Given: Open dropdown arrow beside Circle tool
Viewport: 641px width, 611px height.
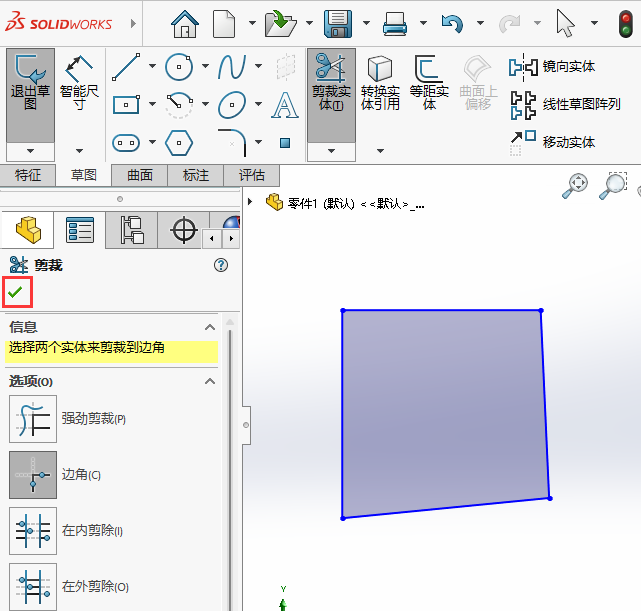Looking at the screenshot, I should click(x=205, y=66).
